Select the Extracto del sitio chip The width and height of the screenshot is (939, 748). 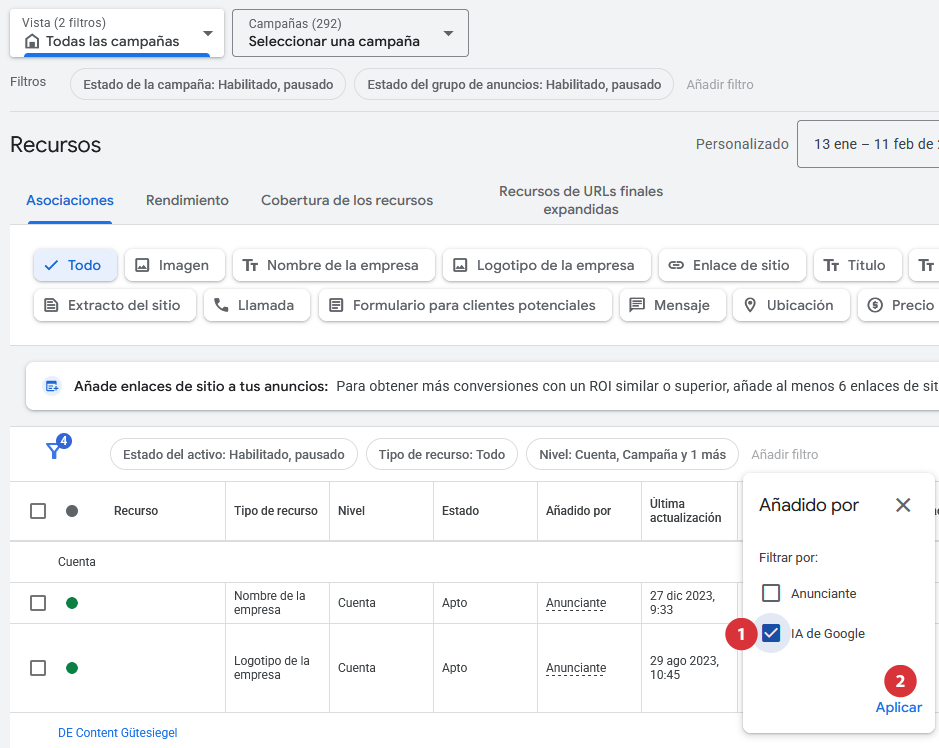113,305
